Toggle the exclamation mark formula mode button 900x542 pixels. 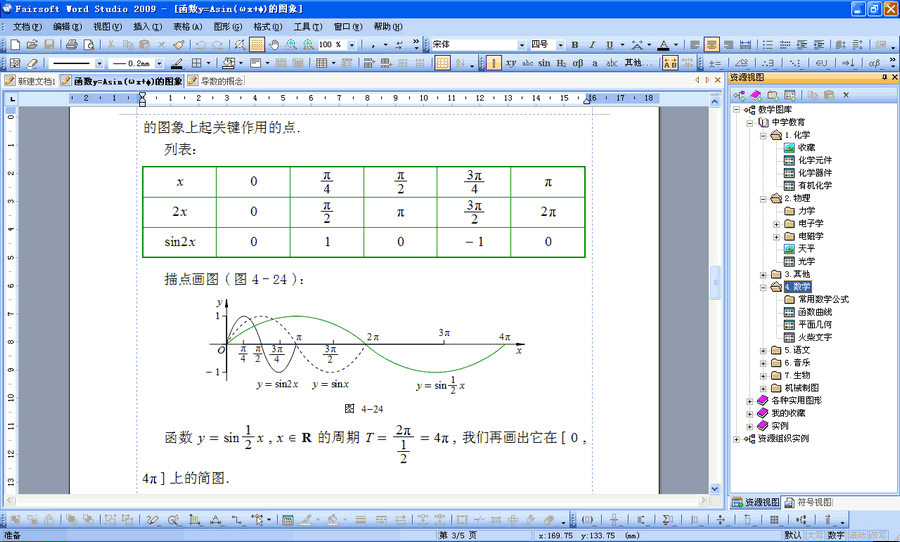pos(494,63)
